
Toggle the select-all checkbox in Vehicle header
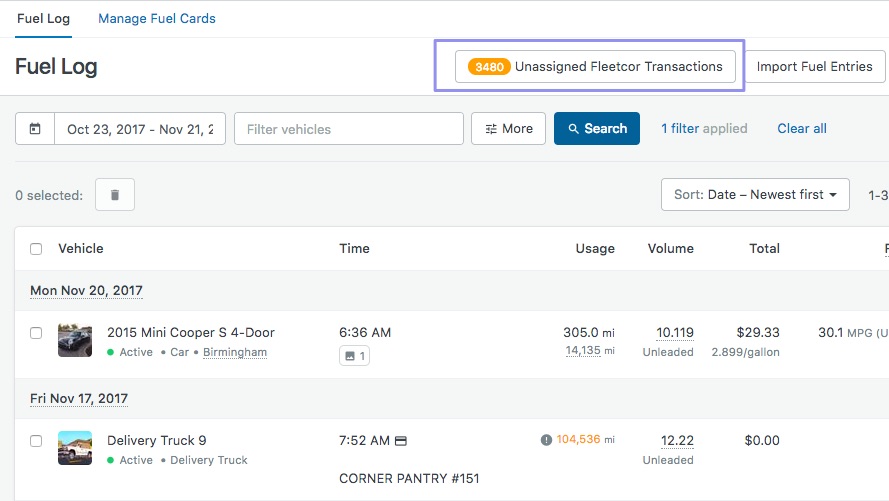coord(36,249)
